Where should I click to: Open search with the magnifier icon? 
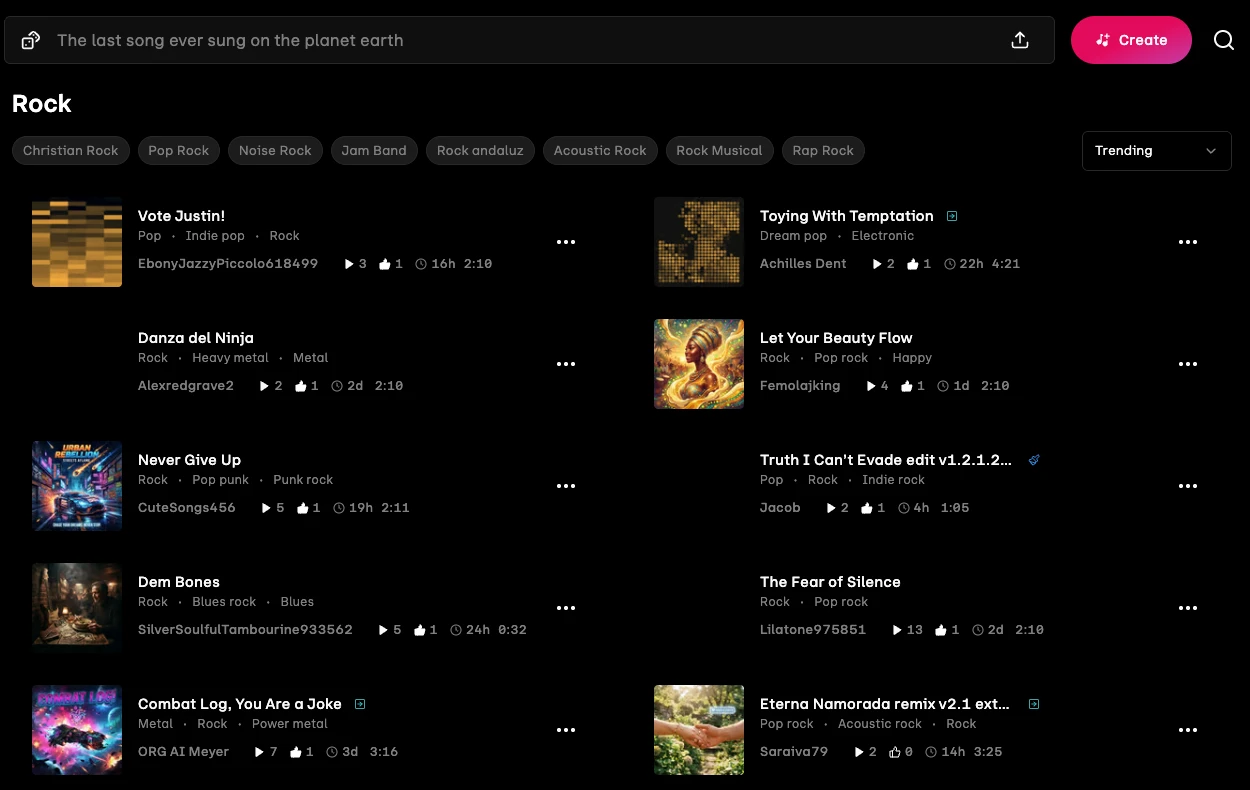pos(1224,40)
